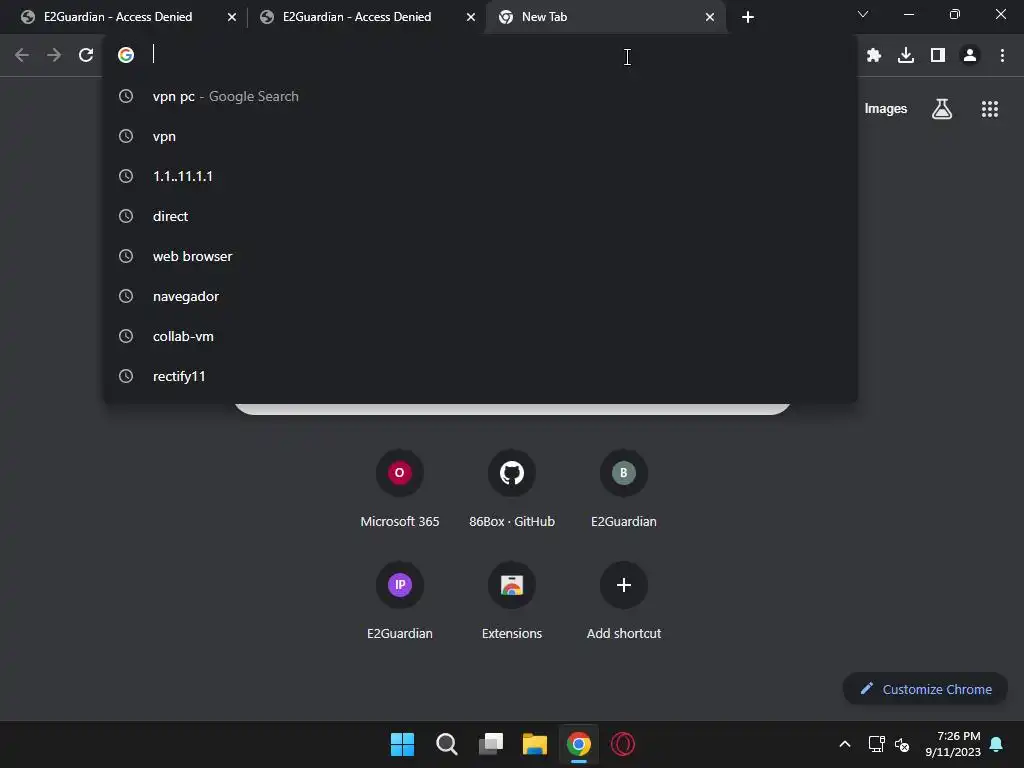Open the Search Labs flask icon
This screenshot has width=1024, height=768.
[x=942, y=109]
